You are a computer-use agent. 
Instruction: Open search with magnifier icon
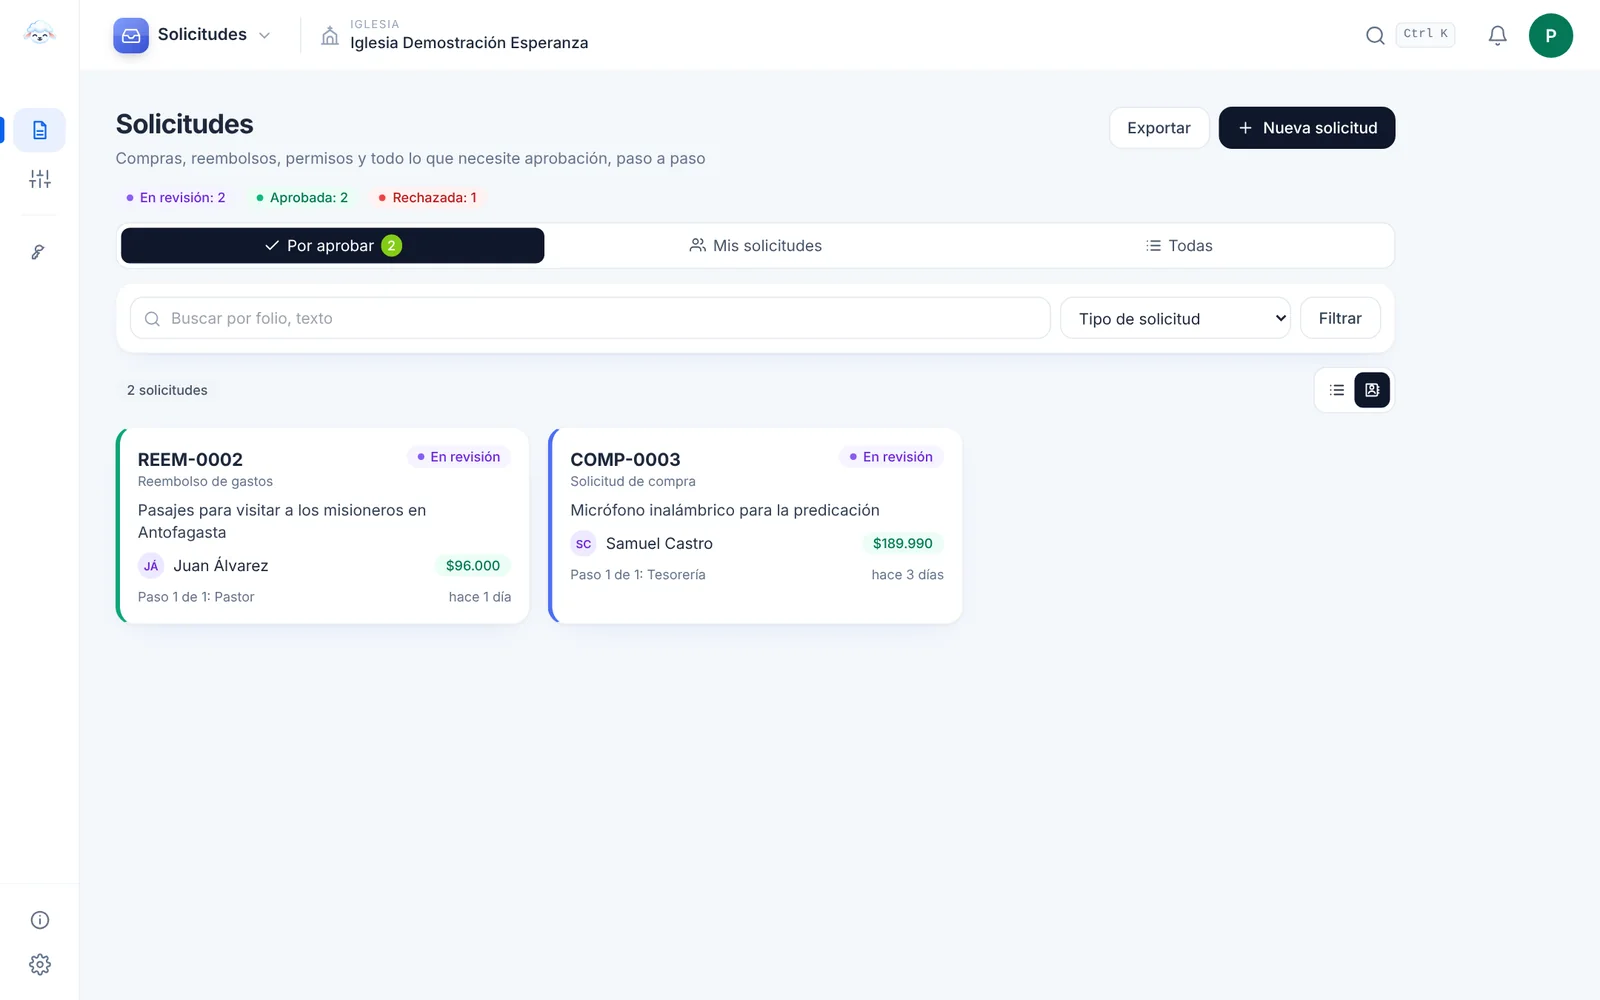[1375, 35]
